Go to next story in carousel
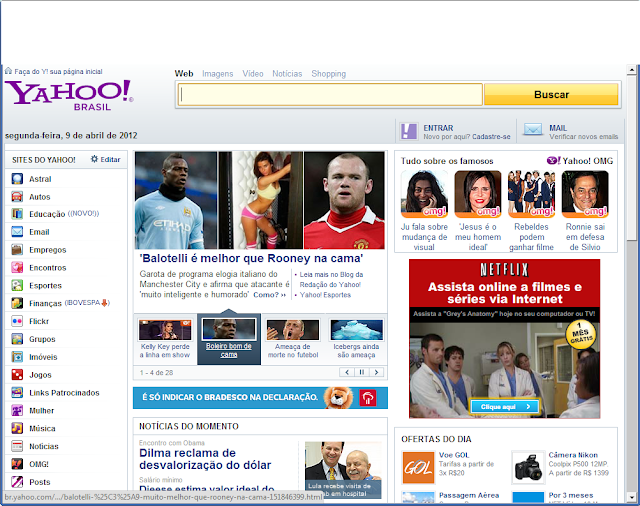Image resolution: width=640 pixels, height=506 pixels. coord(376,372)
